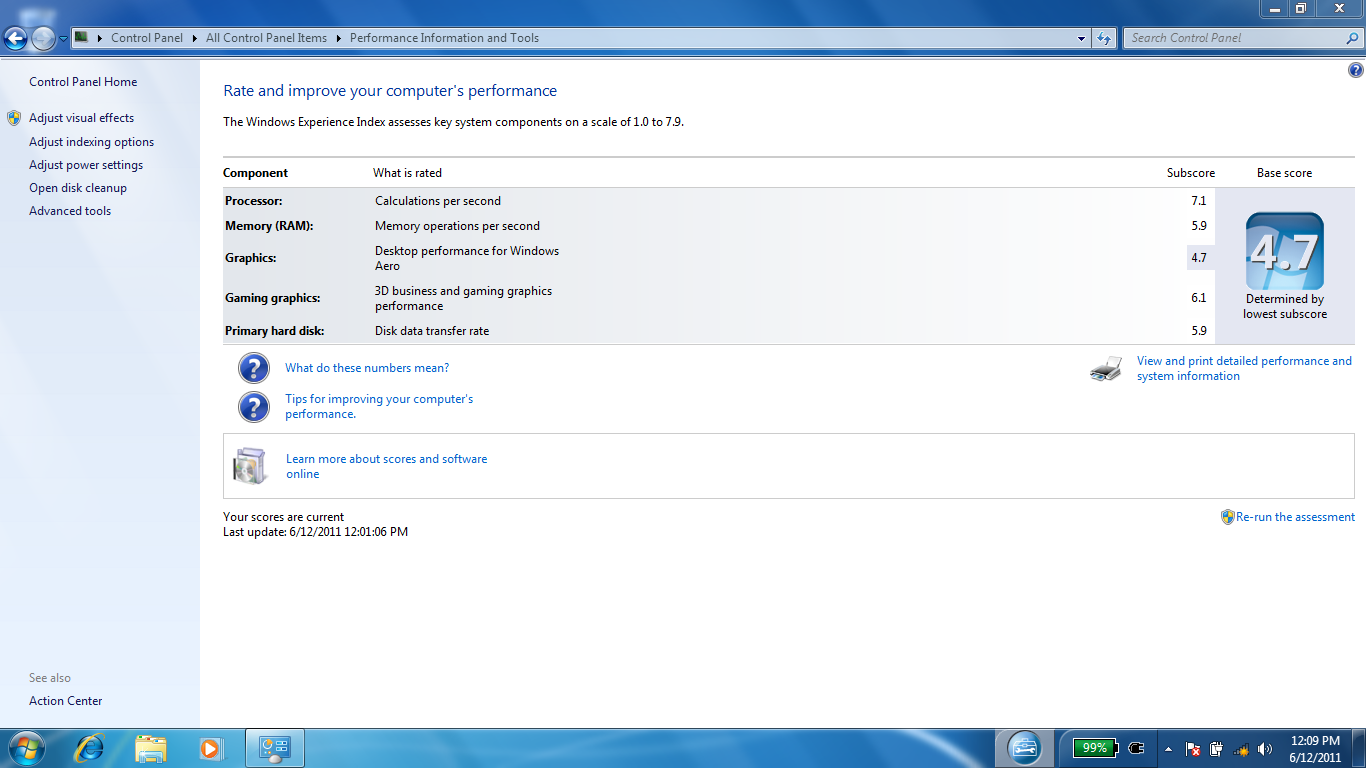Click the search magnifier icon
1366x768 pixels.
click(x=1352, y=38)
